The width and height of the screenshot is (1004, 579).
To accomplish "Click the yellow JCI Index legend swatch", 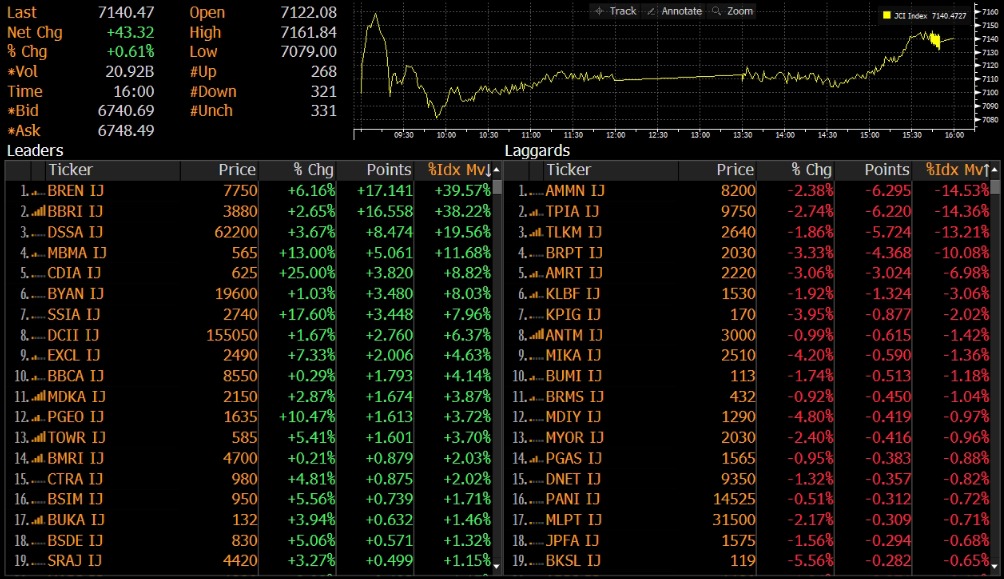I will click(887, 15).
